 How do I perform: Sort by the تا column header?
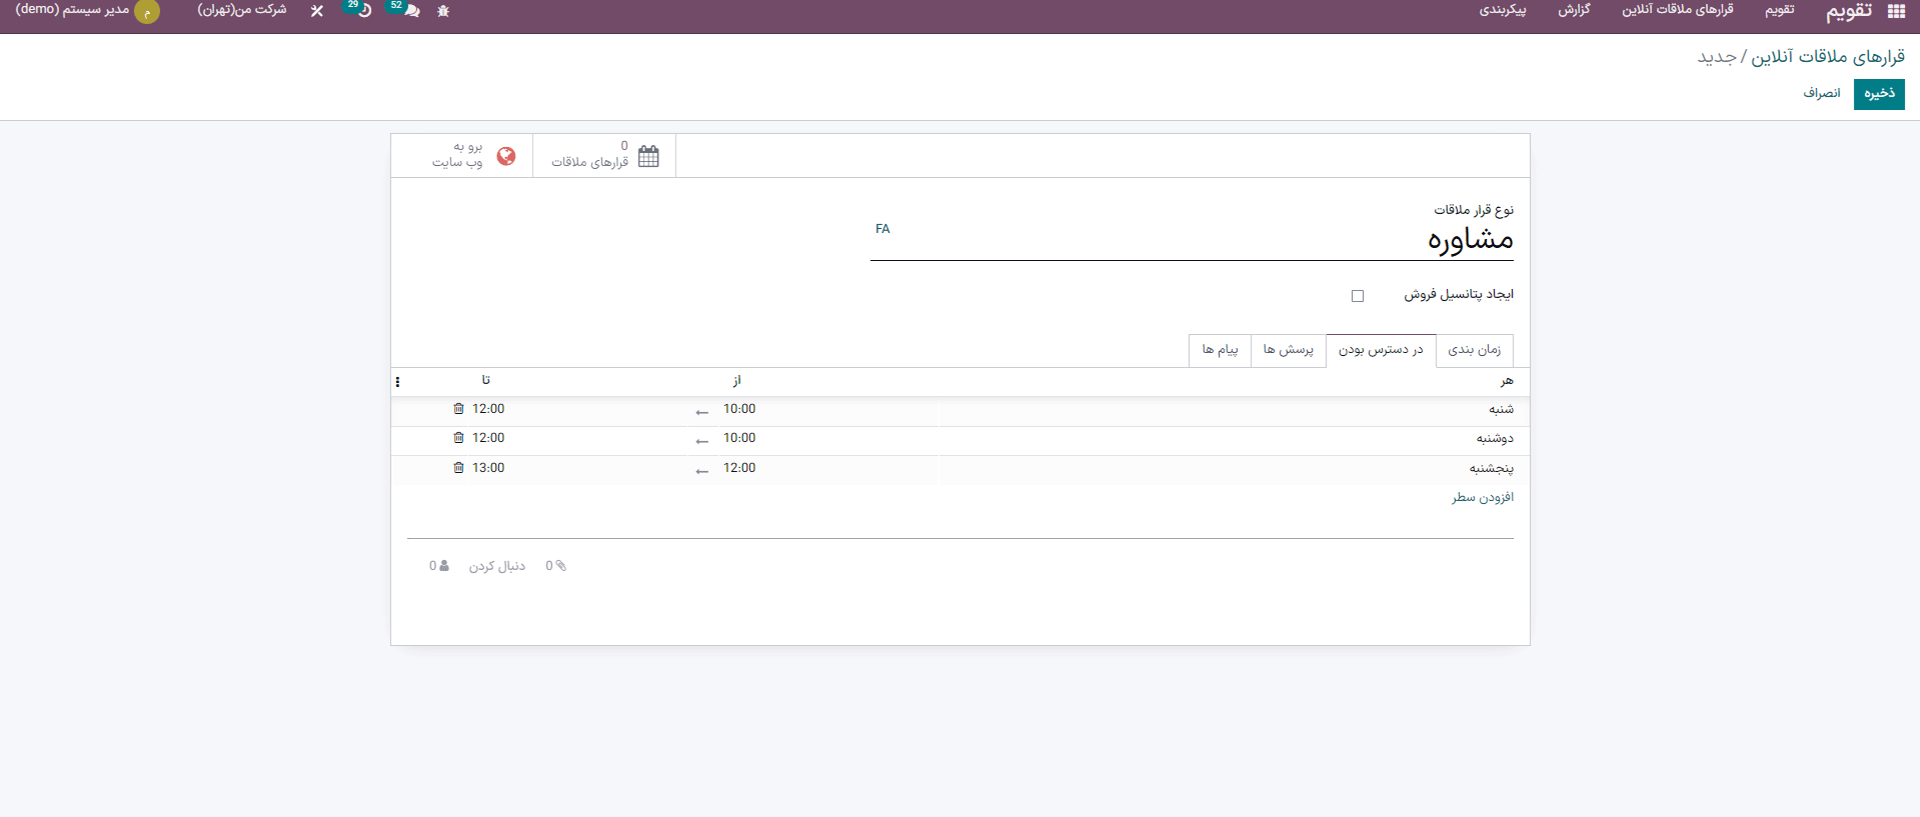(486, 380)
